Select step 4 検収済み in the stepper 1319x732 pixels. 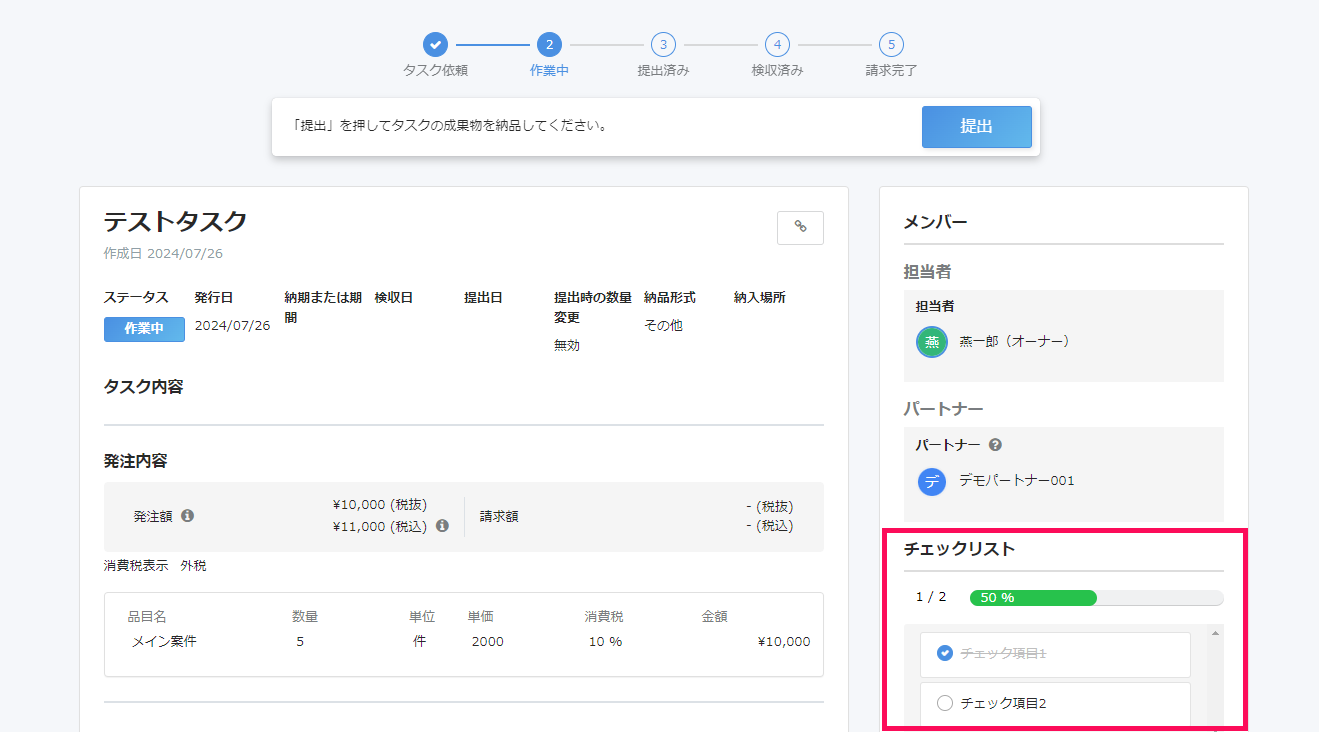click(x=777, y=44)
